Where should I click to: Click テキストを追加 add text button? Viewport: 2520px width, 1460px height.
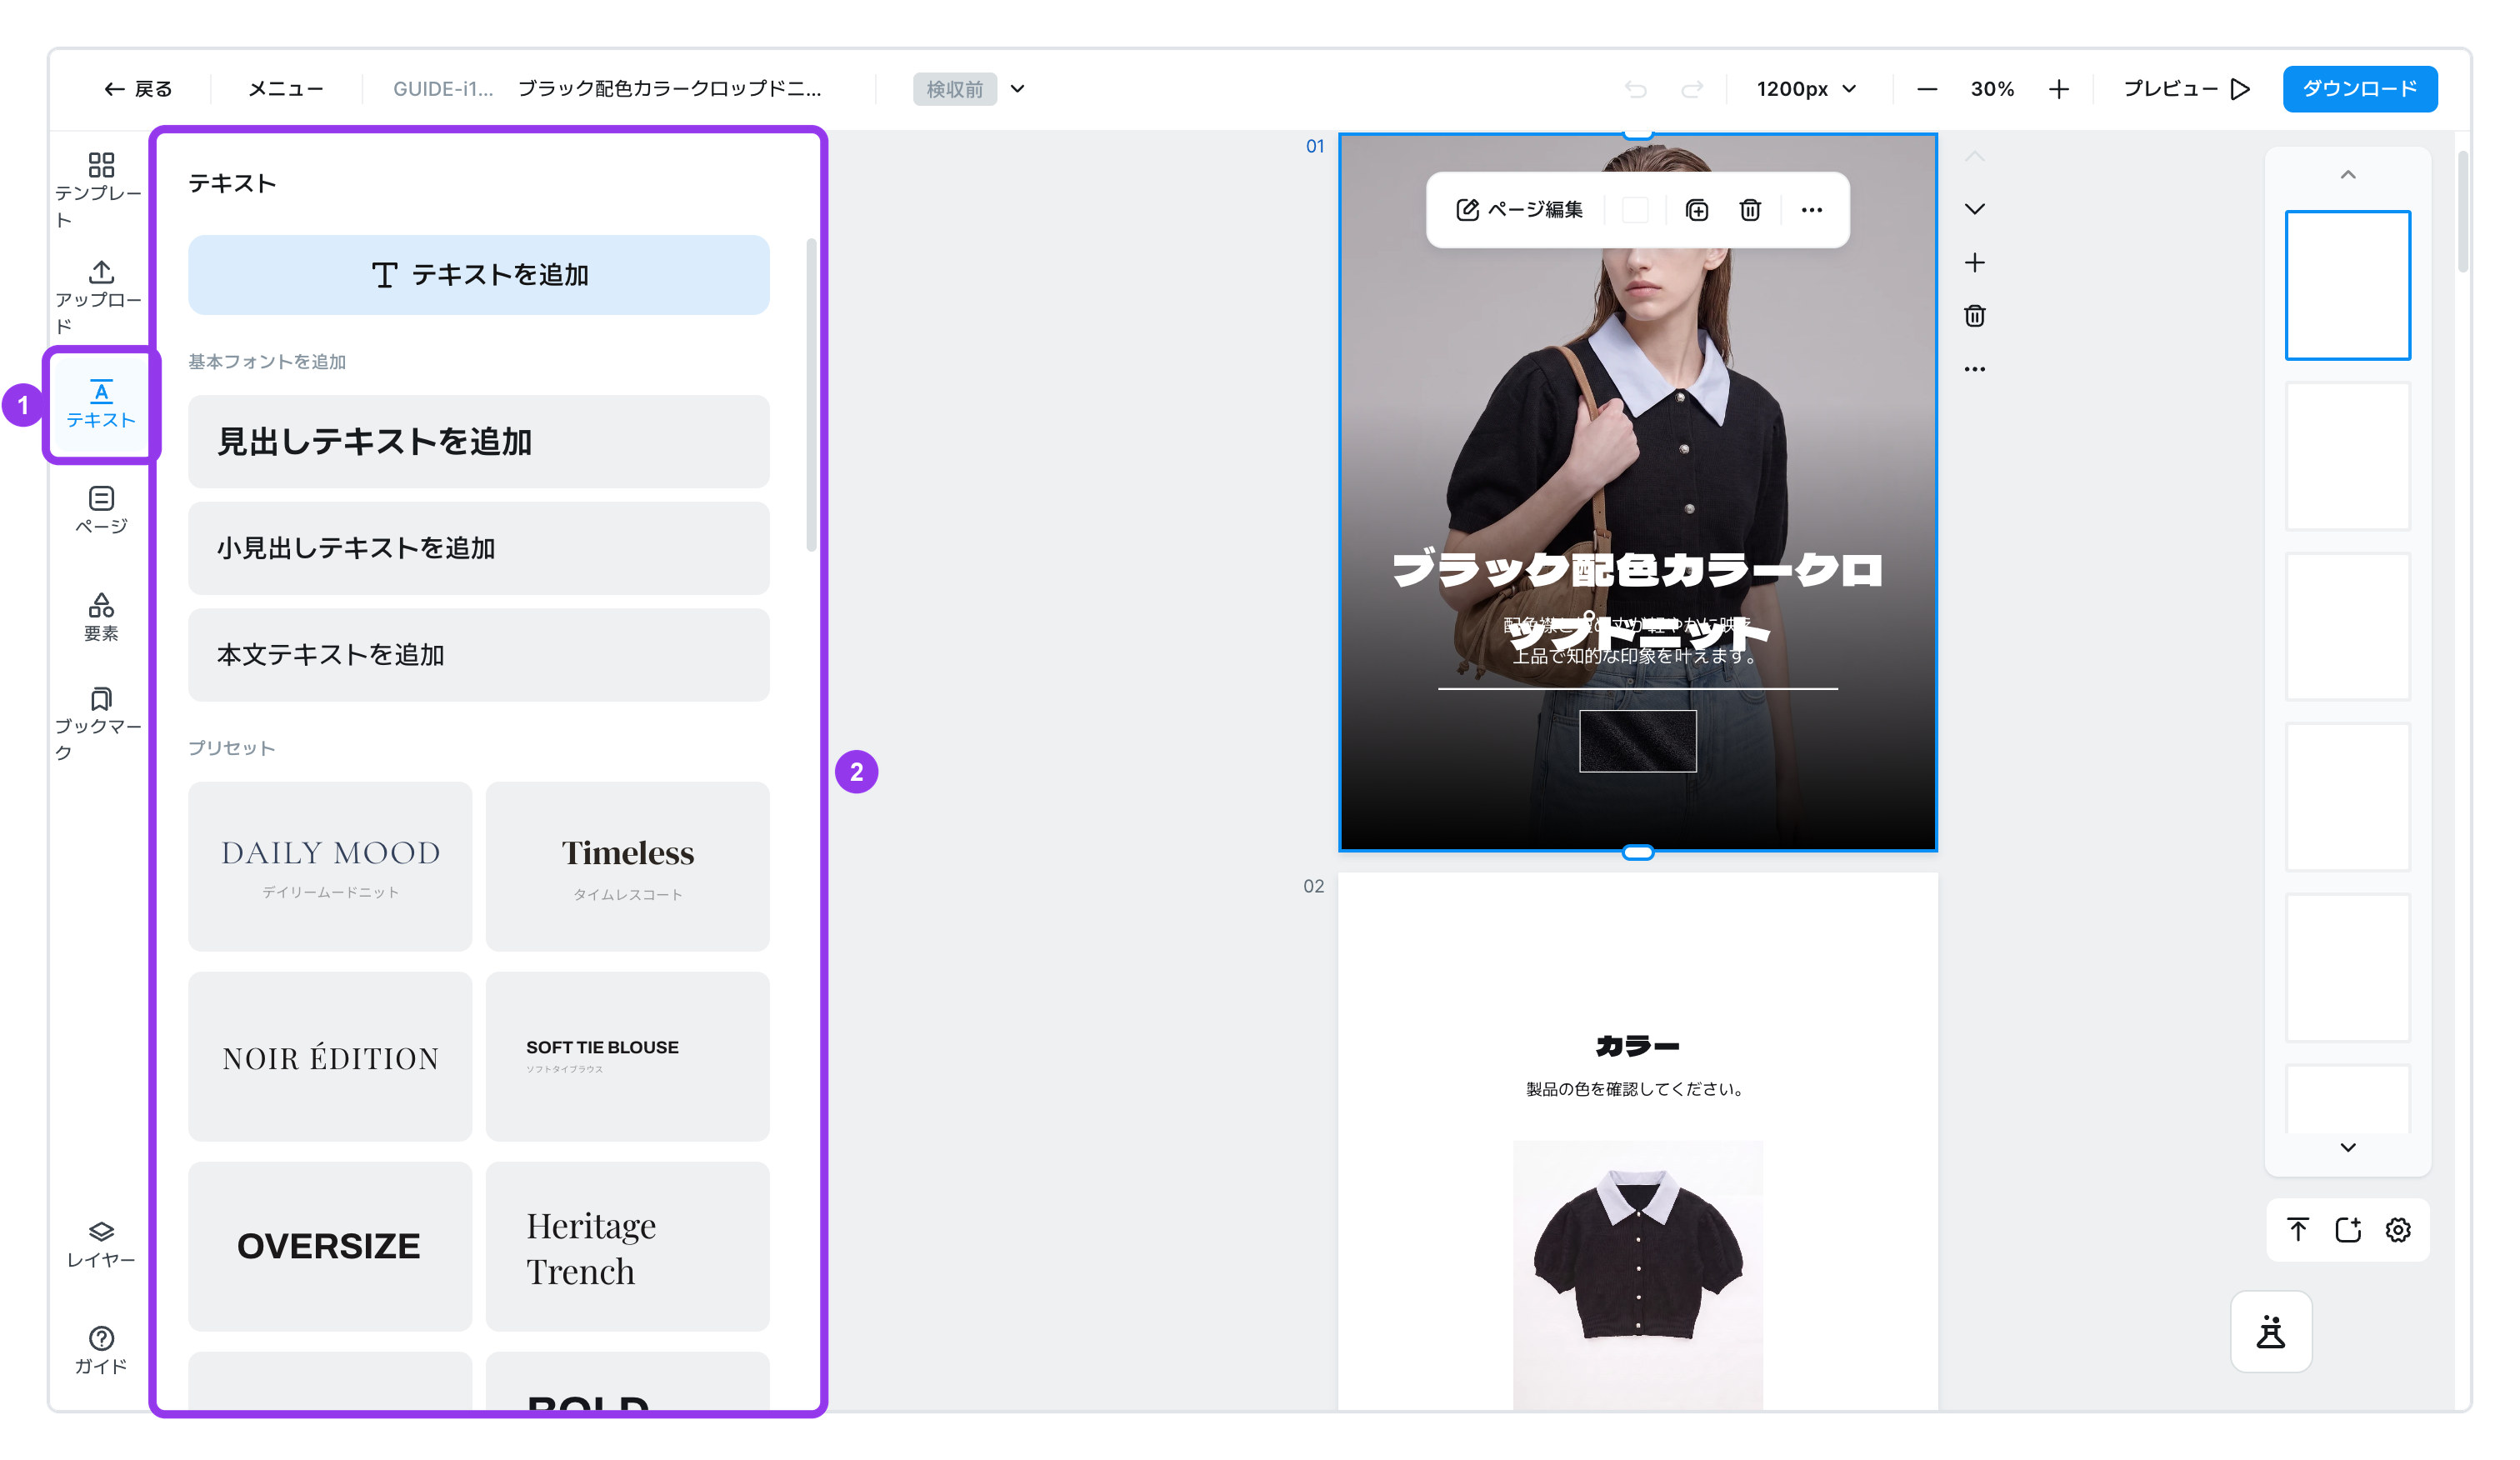click(x=479, y=275)
